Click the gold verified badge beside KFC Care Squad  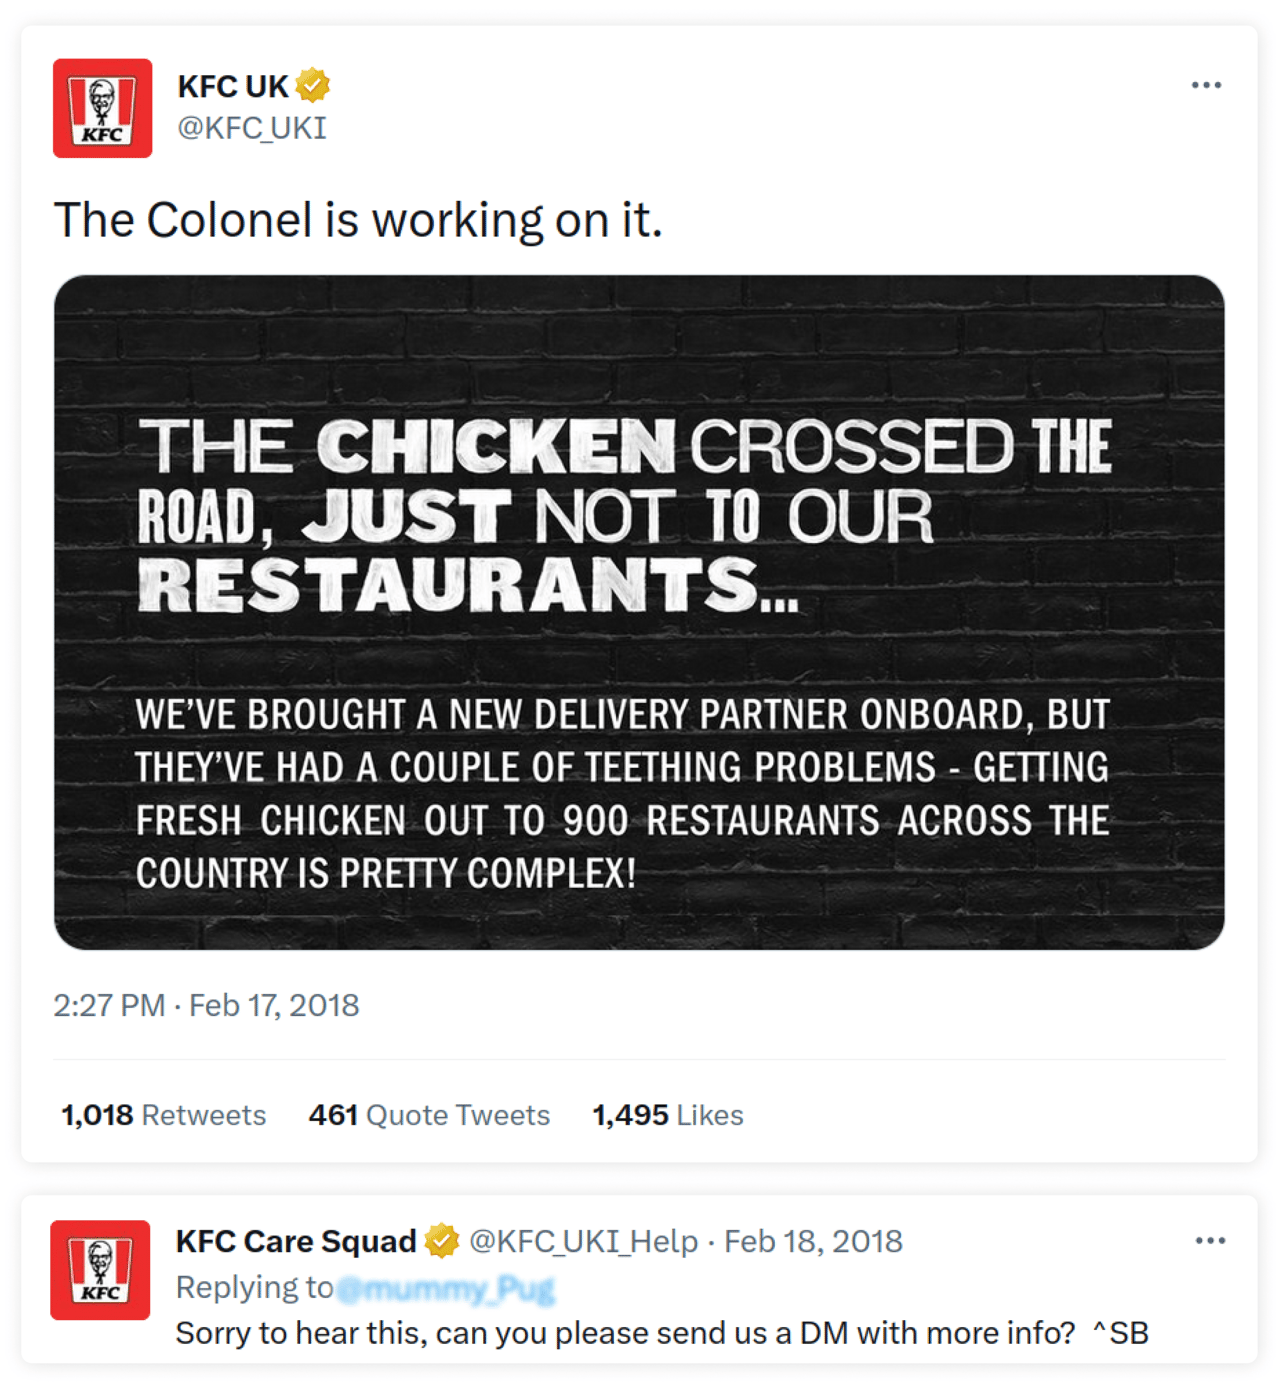(440, 1242)
